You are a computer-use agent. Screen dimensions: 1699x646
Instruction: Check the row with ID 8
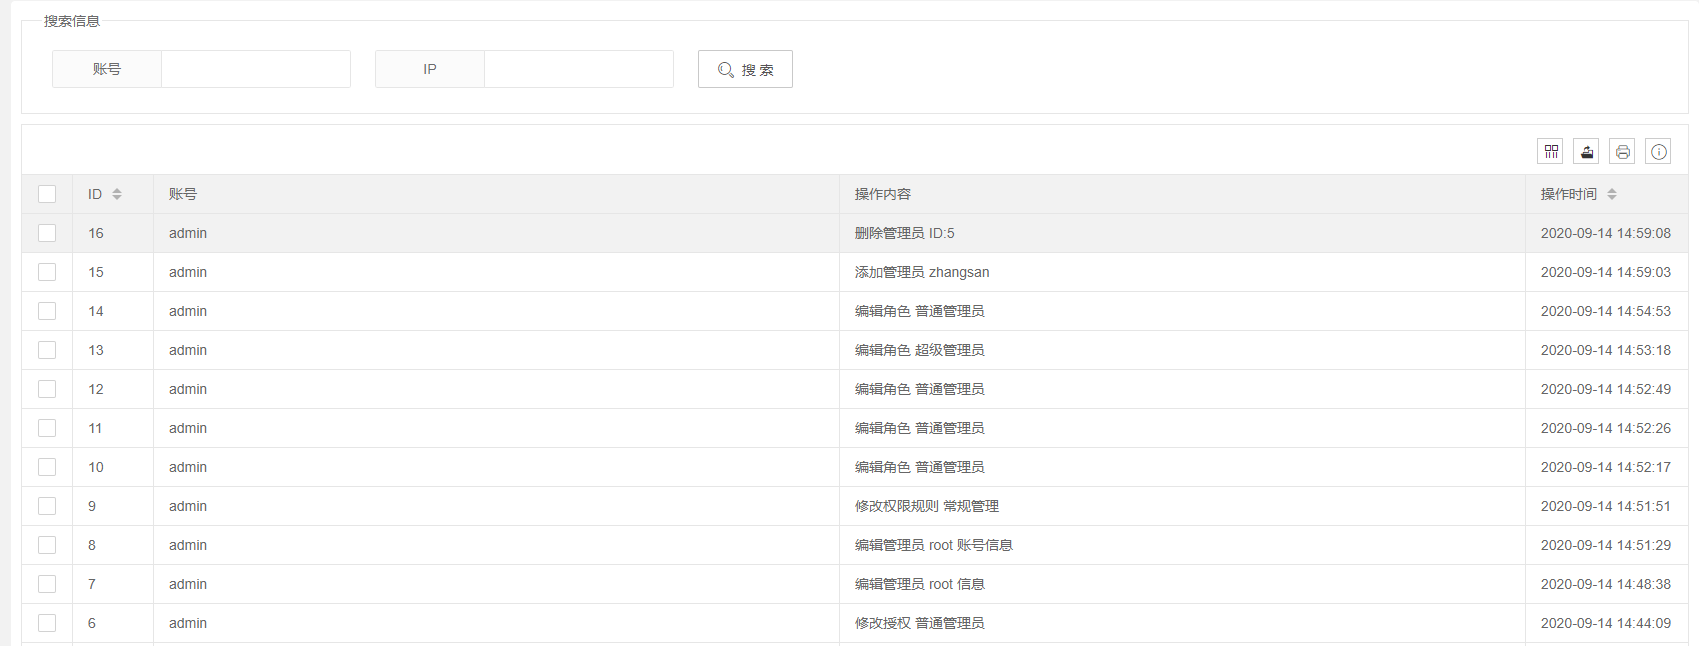tap(47, 545)
